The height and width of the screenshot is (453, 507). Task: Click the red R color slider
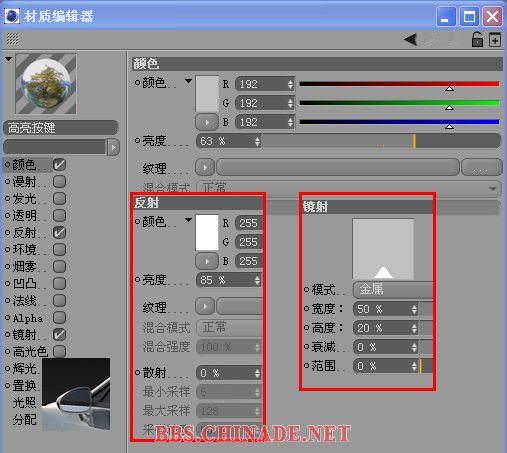pos(399,84)
